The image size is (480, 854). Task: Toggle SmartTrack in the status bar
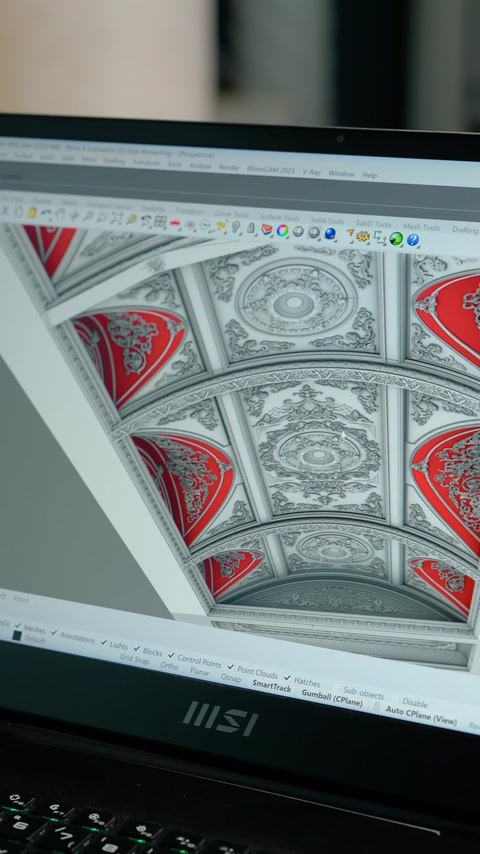[271, 687]
